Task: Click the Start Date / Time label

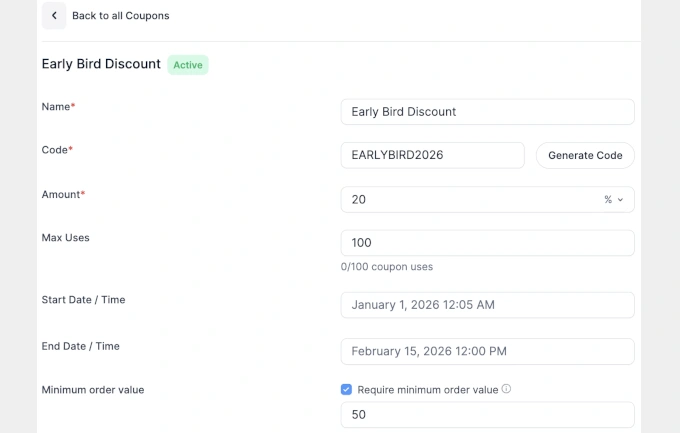Action: 83,300
